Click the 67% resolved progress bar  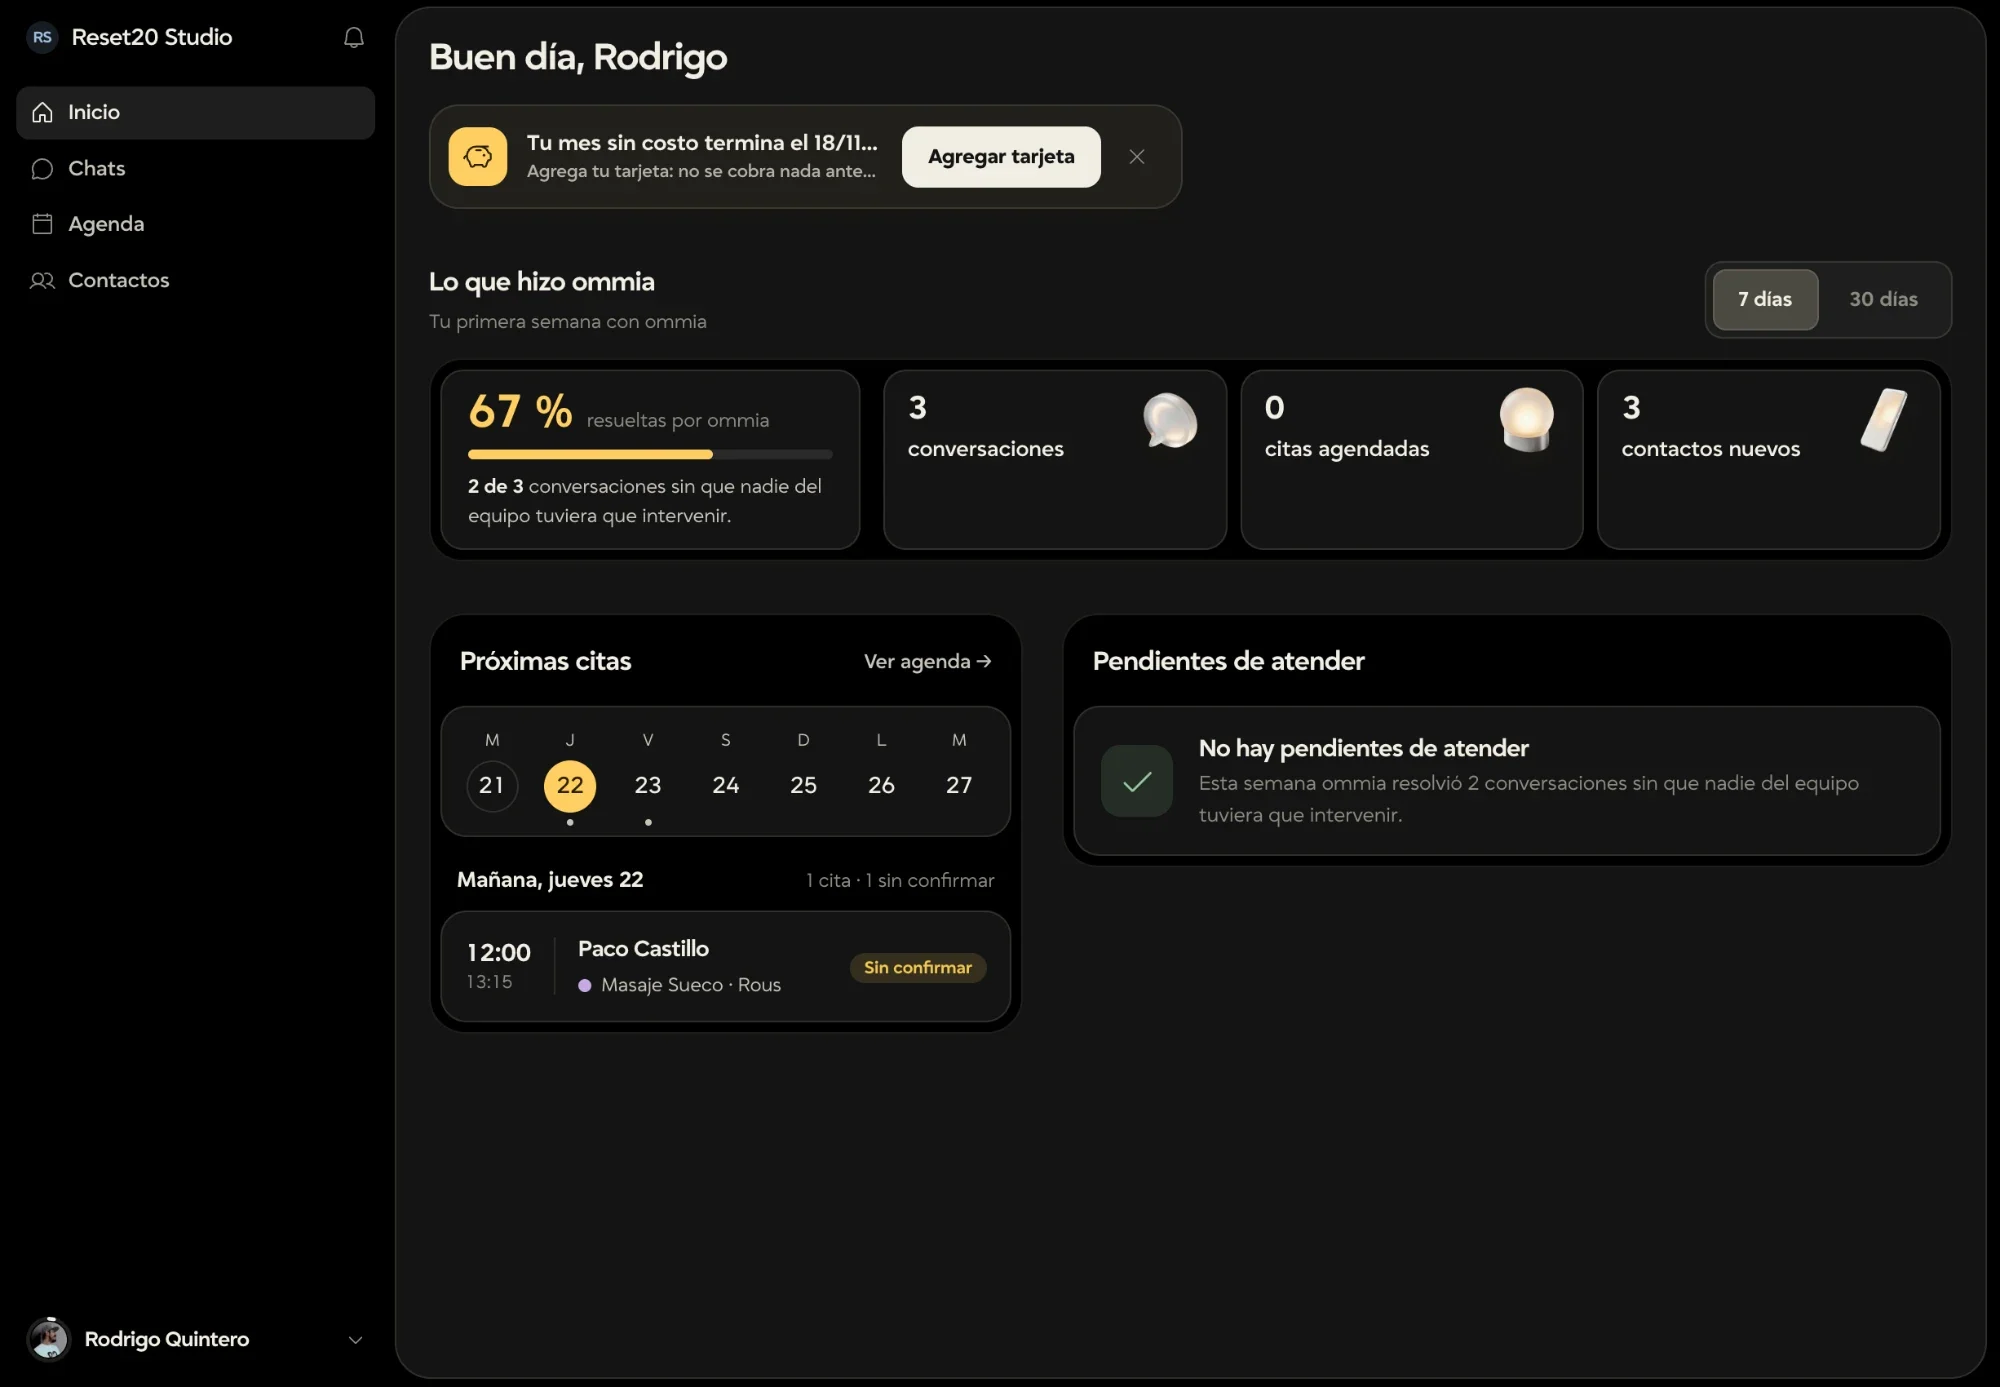[650, 455]
